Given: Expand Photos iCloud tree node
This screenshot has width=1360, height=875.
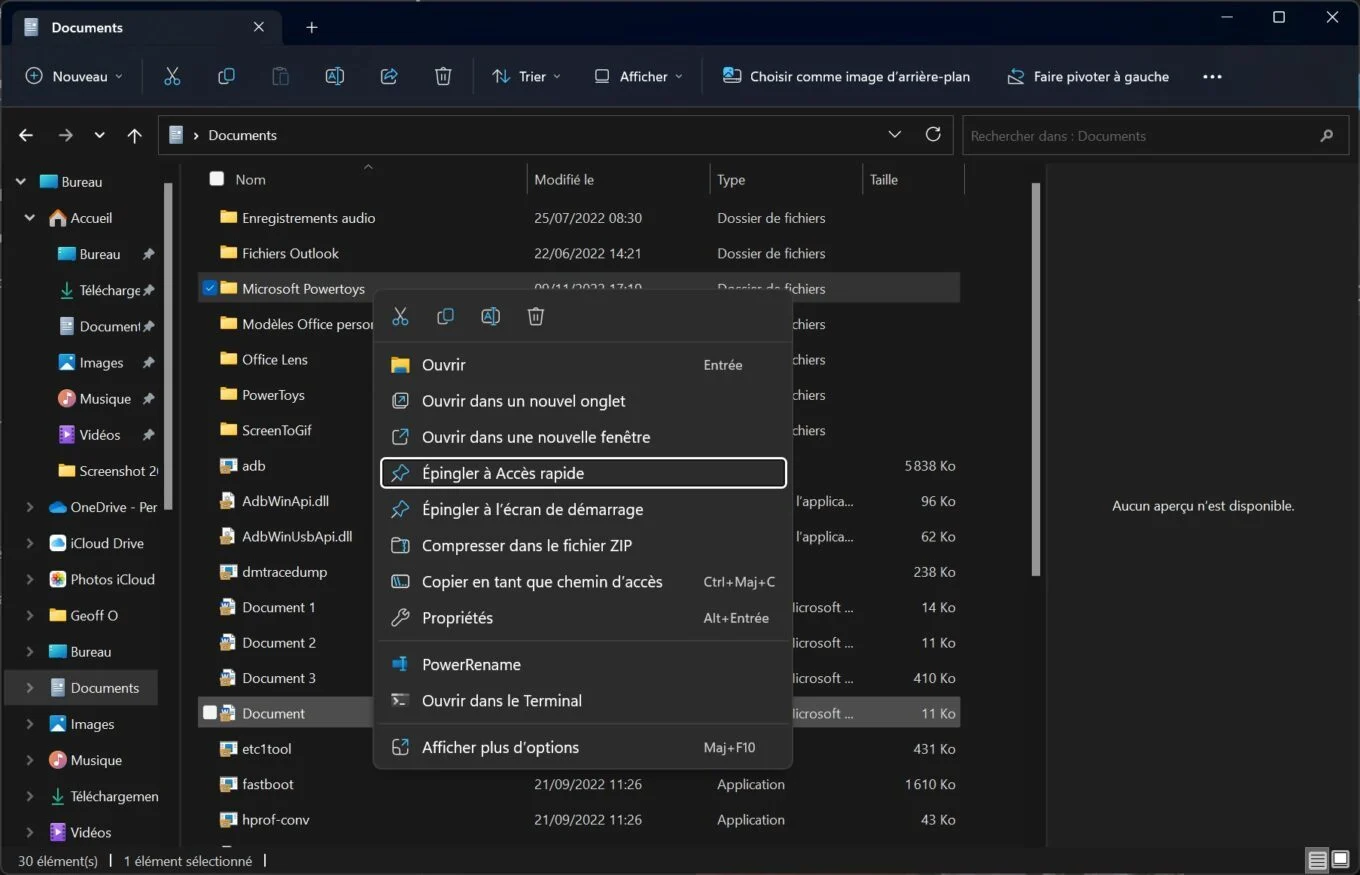Looking at the screenshot, I should click(30, 579).
